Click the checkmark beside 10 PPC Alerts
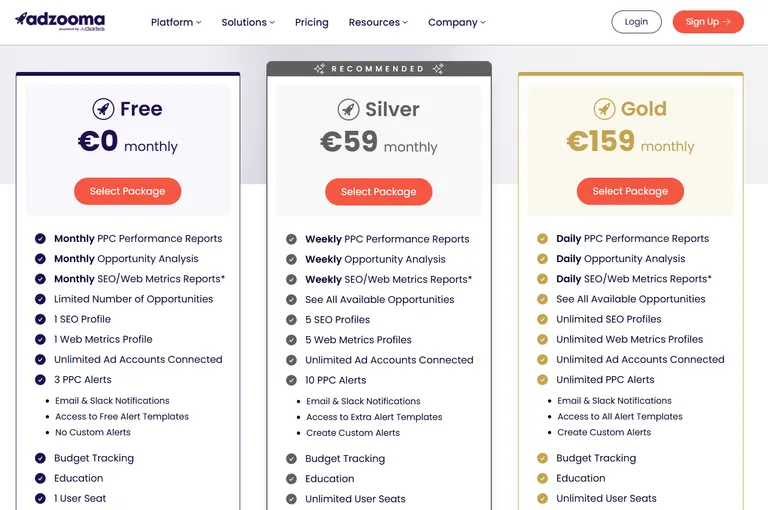 (x=291, y=380)
